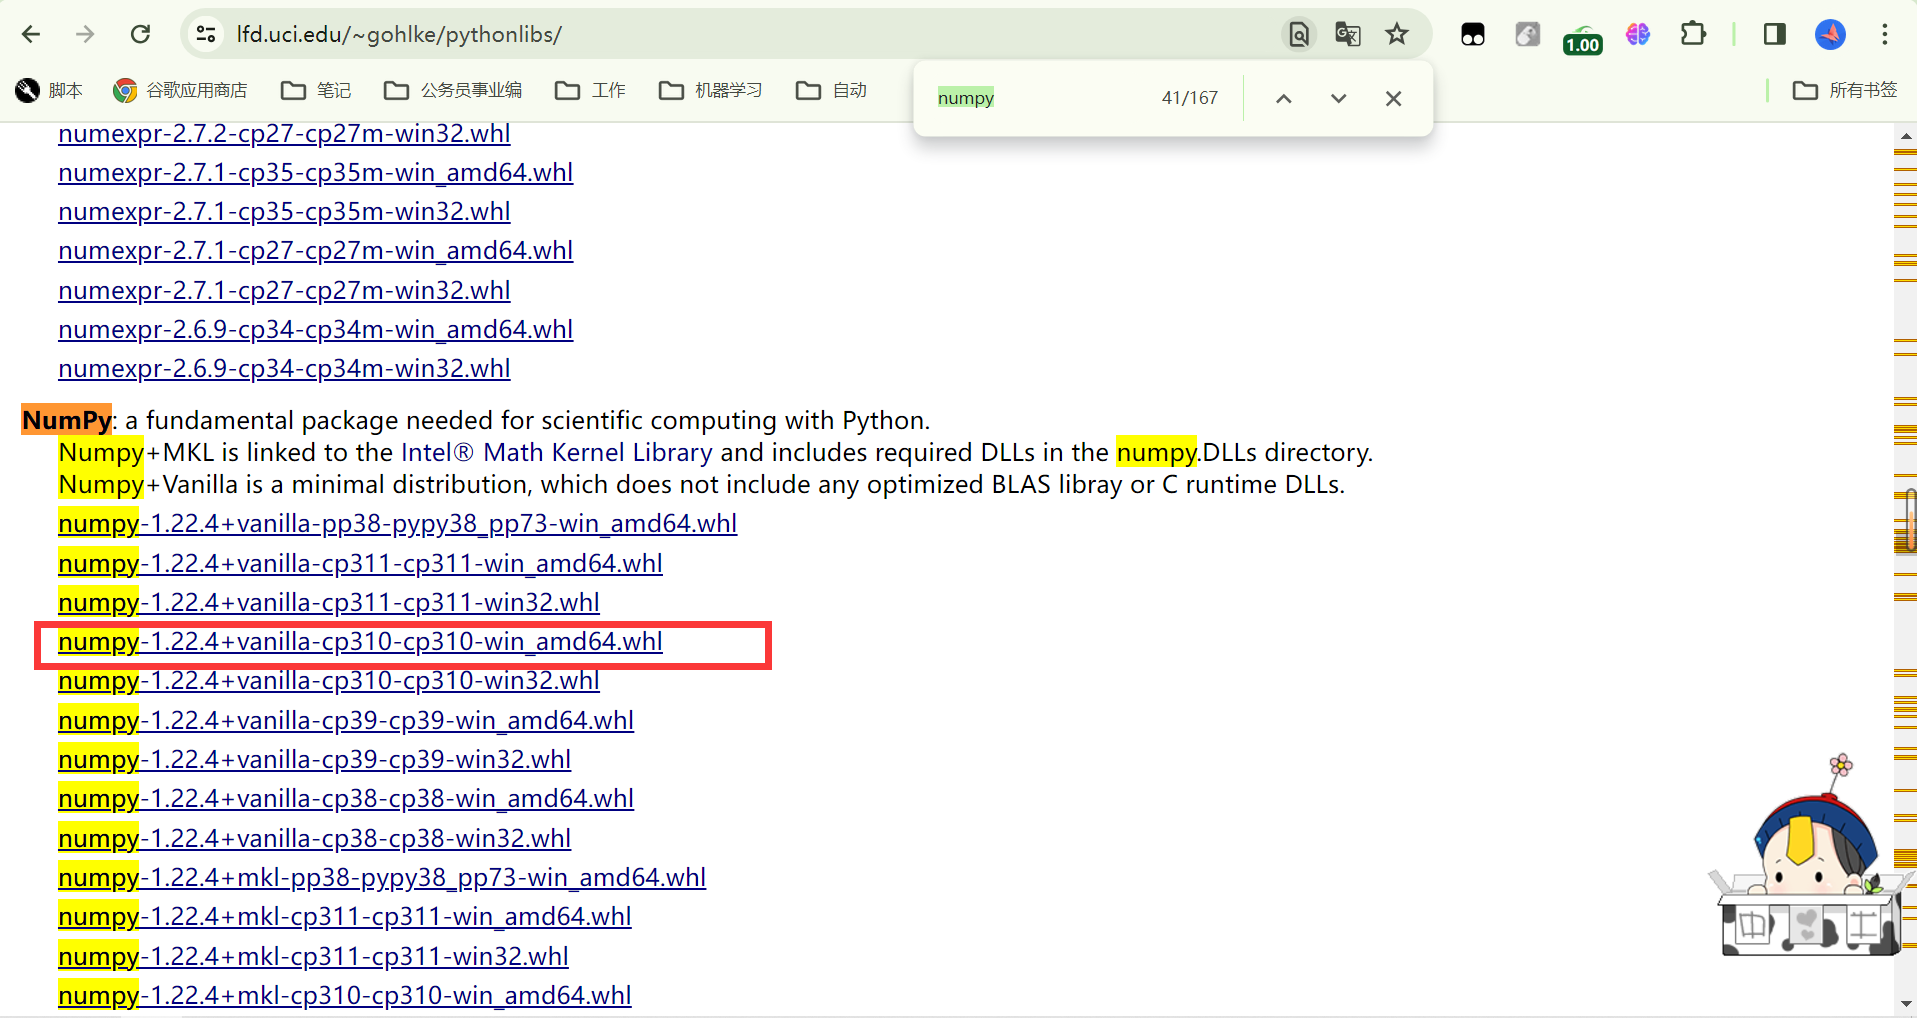1917x1018 pixels.
Task: Open the Chrome profile avatar
Action: point(1830,35)
